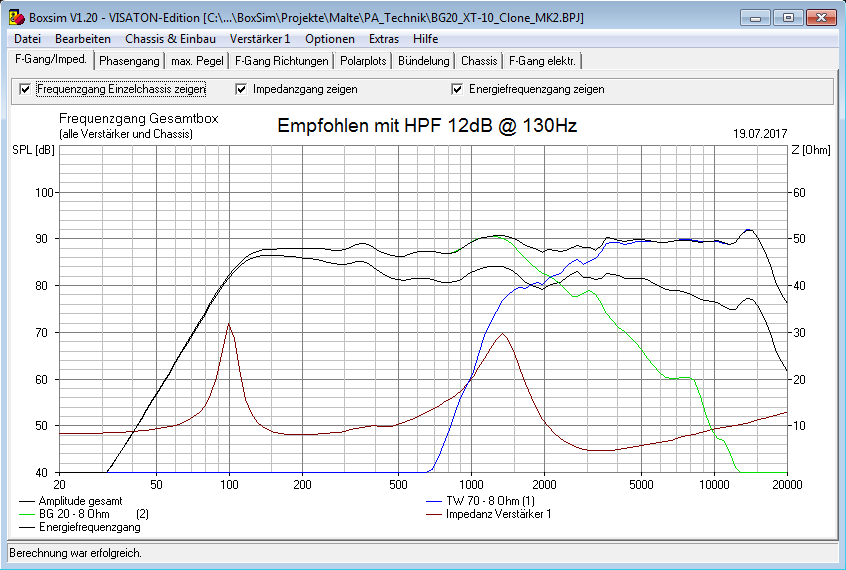Open the Datei menu
The height and width of the screenshot is (570, 846).
28,39
